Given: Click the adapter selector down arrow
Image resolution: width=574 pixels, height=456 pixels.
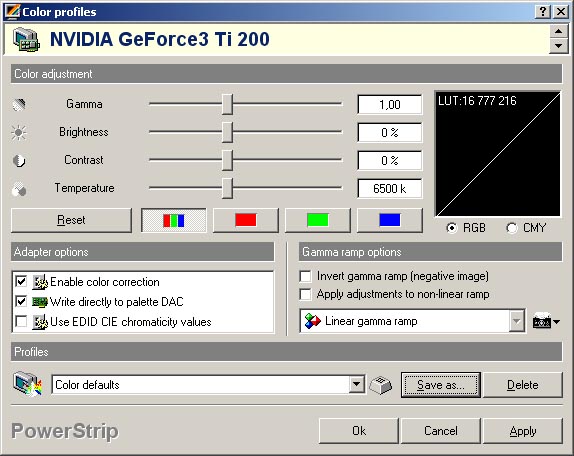Looking at the screenshot, I should (x=559, y=46).
